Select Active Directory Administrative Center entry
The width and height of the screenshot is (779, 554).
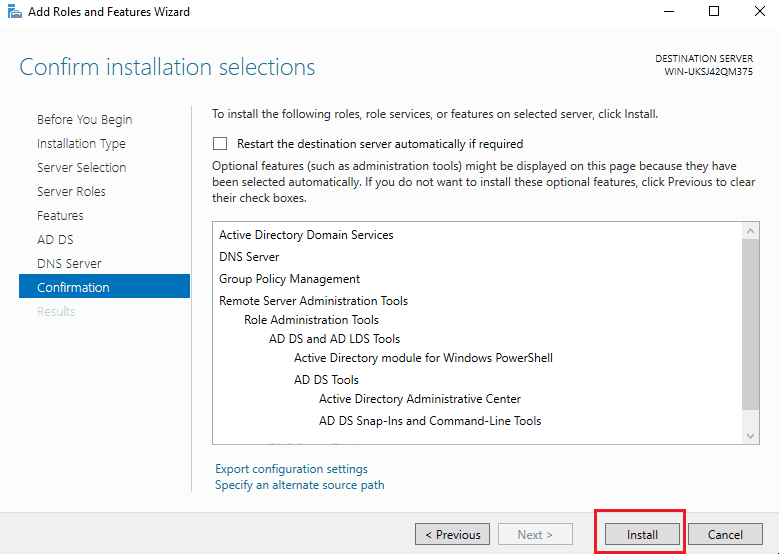[x=420, y=399]
